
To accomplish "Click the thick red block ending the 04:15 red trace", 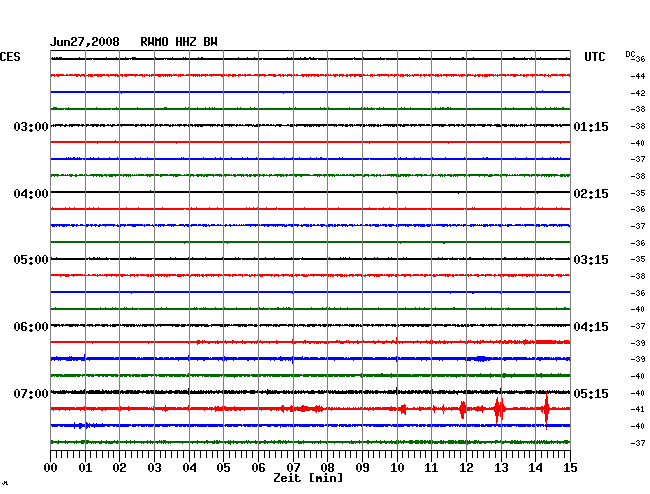I will tap(553, 342).
